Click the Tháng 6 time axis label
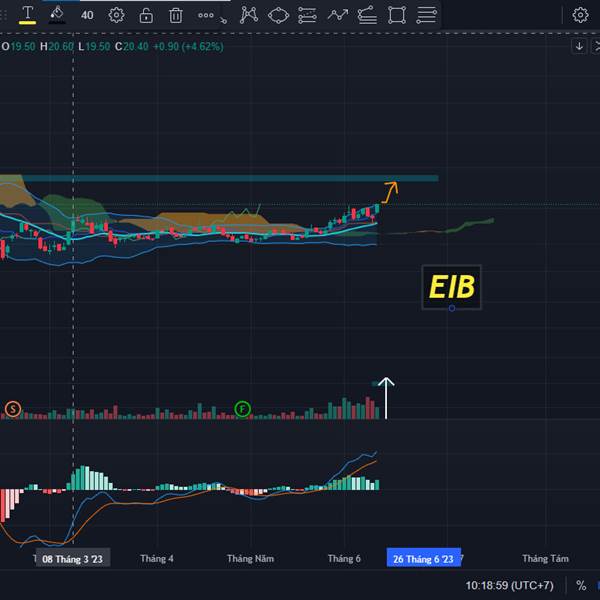 point(344,558)
